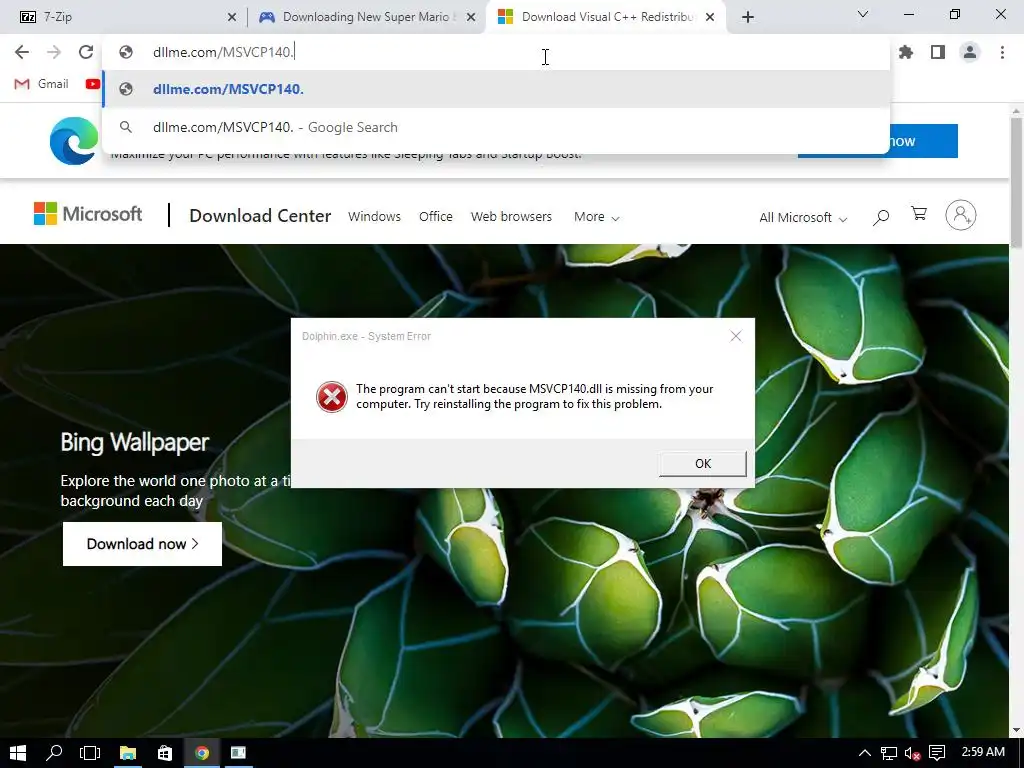
Task: Open Office nav item
Action: click(436, 216)
